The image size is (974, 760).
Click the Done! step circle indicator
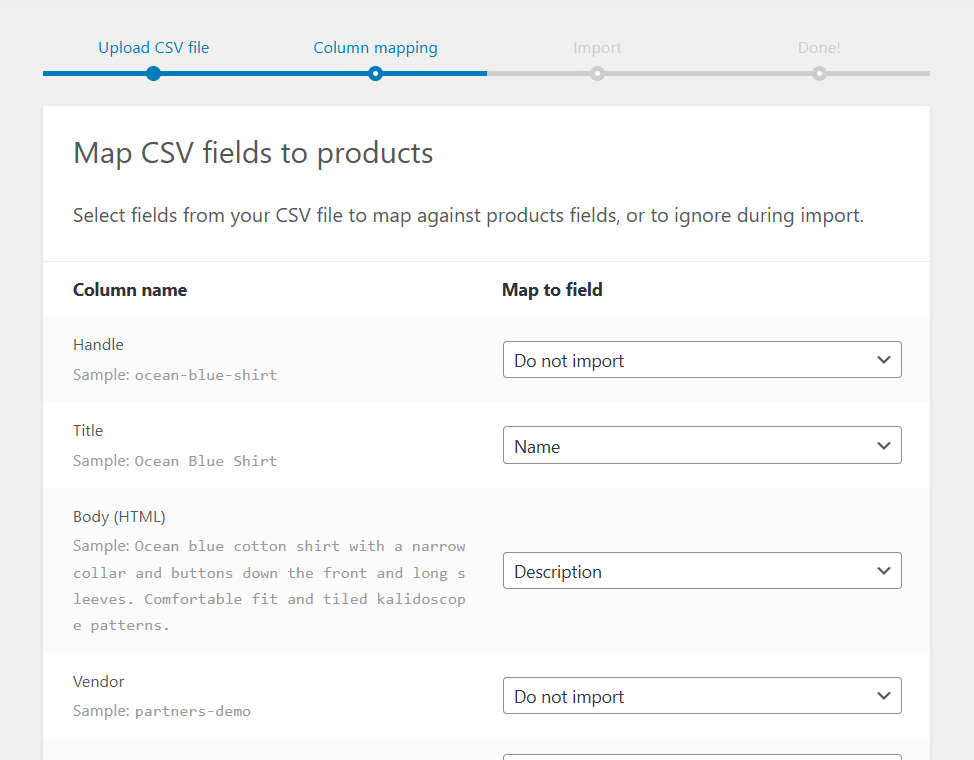[x=819, y=73]
